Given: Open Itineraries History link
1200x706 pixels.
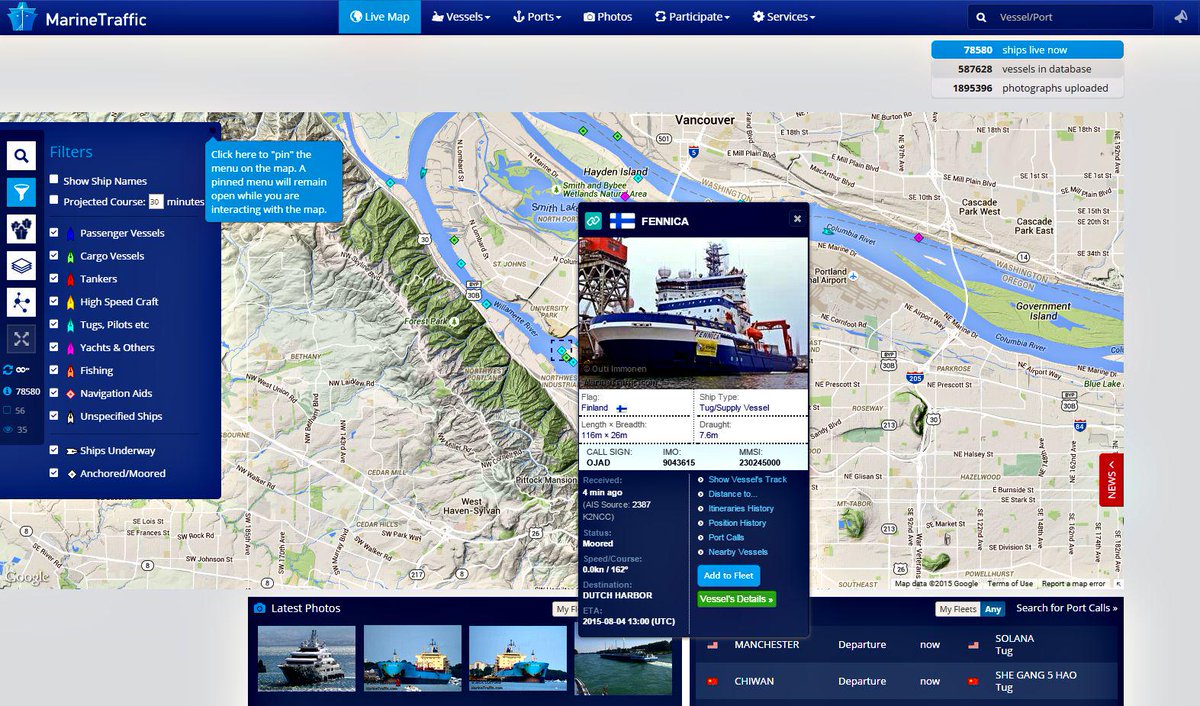Looking at the screenshot, I should [741, 508].
